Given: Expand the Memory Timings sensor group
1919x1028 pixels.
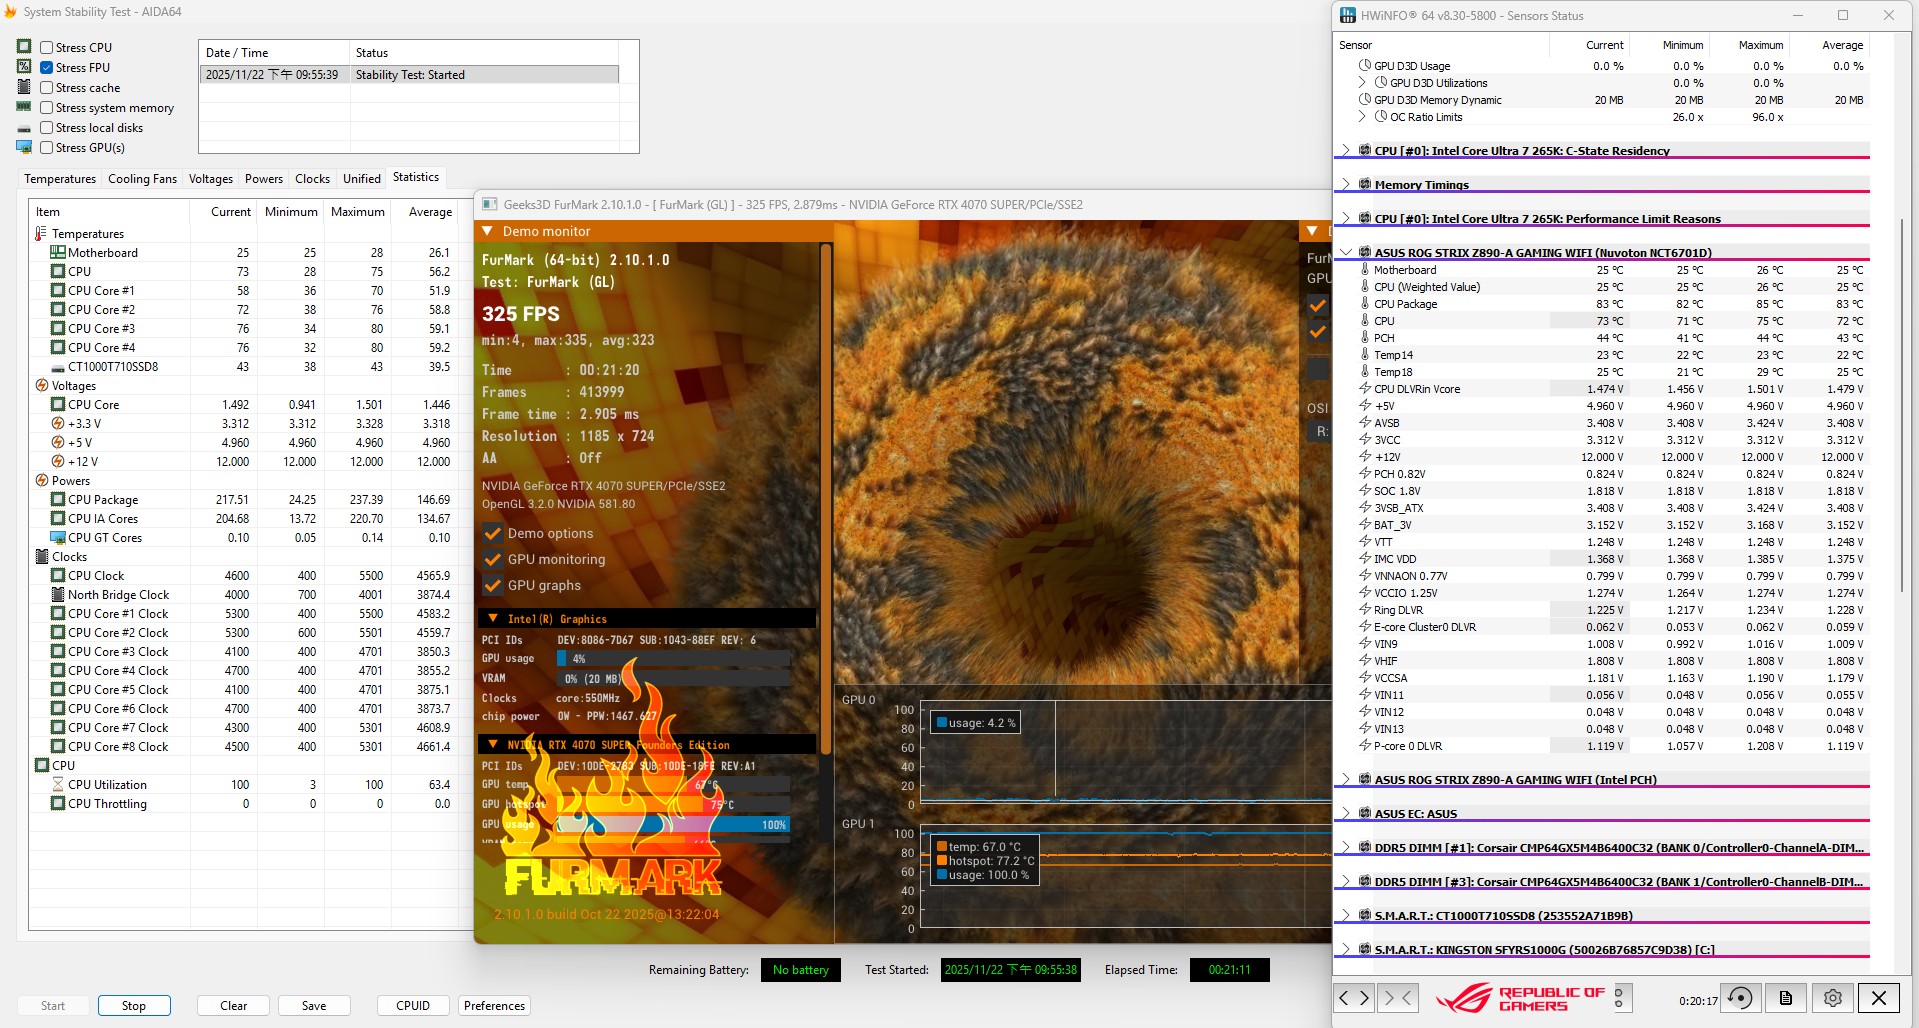Looking at the screenshot, I should [1345, 185].
